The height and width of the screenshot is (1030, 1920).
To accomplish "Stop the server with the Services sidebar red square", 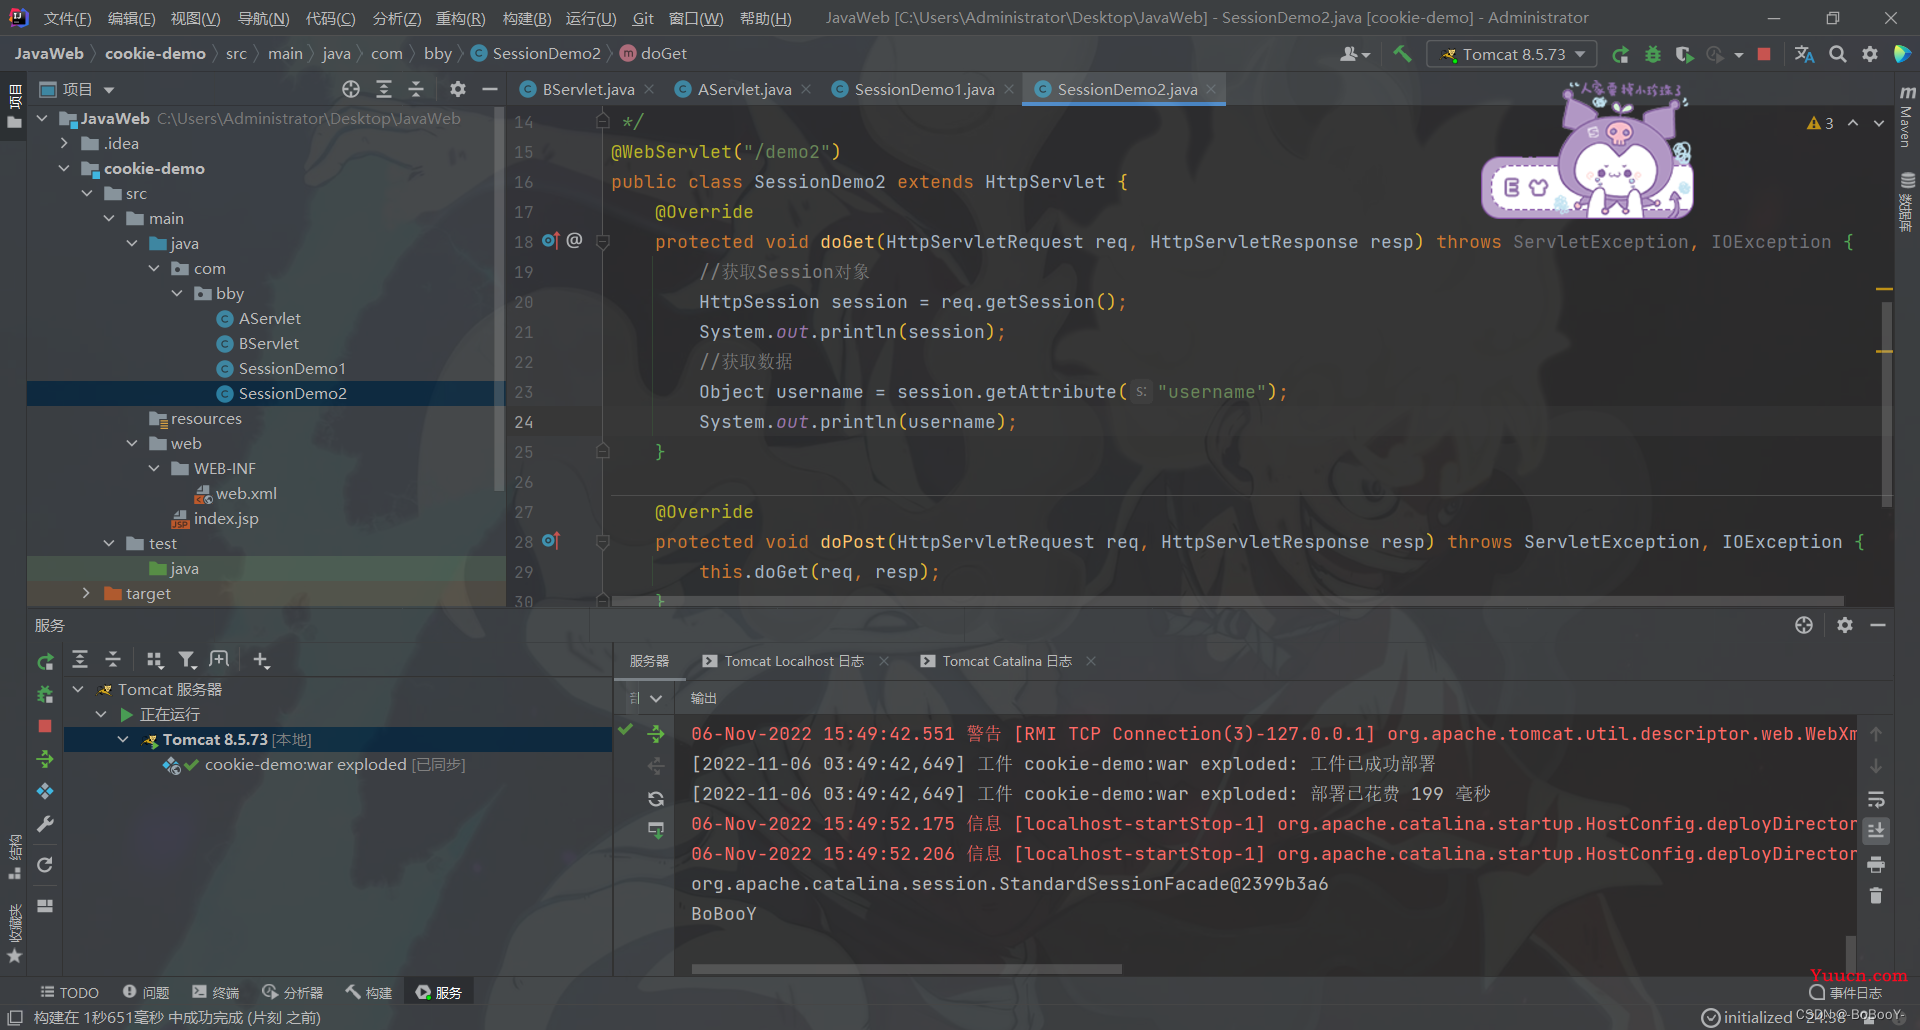I will pos(45,726).
